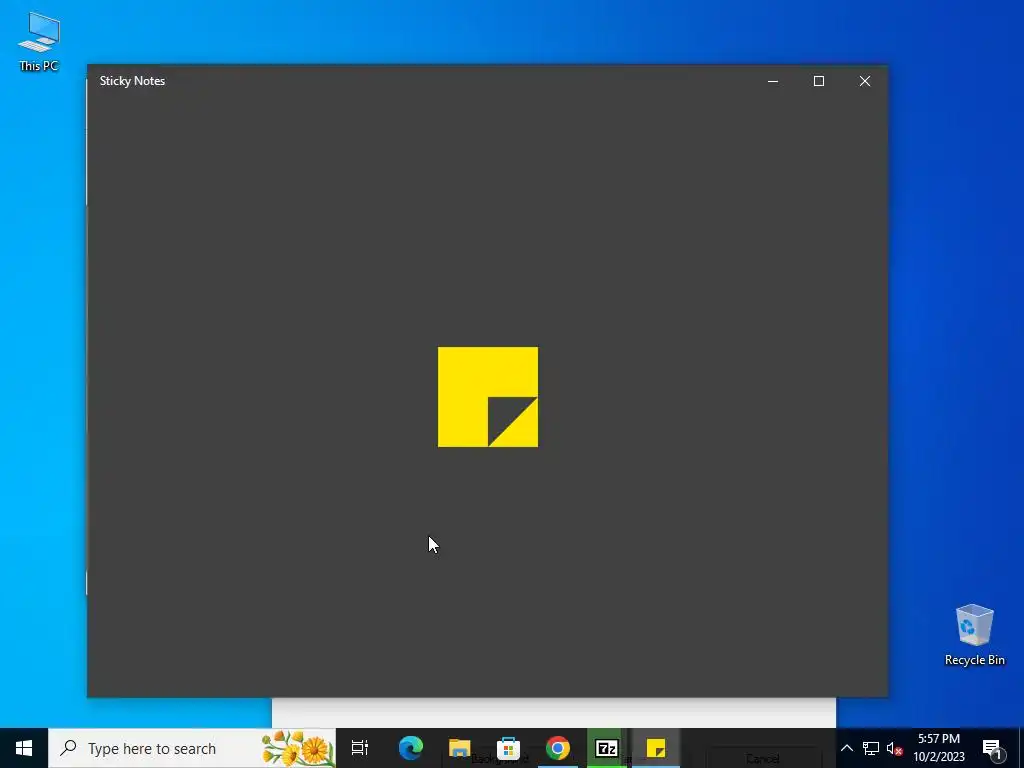Switch to Google Chrome on the taskbar
Viewport: 1024px width, 768px height.
[x=558, y=748]
